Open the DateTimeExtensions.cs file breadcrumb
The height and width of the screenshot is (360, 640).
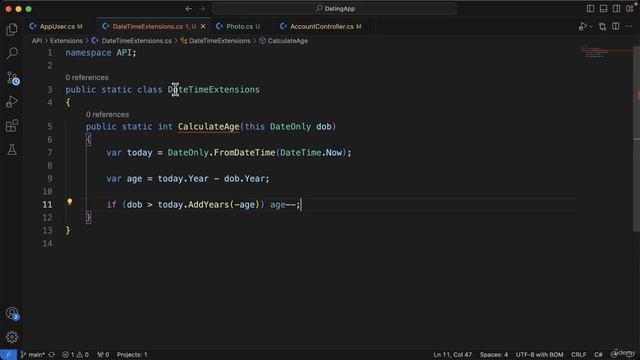pyautogui.click(x=132, y=41)
